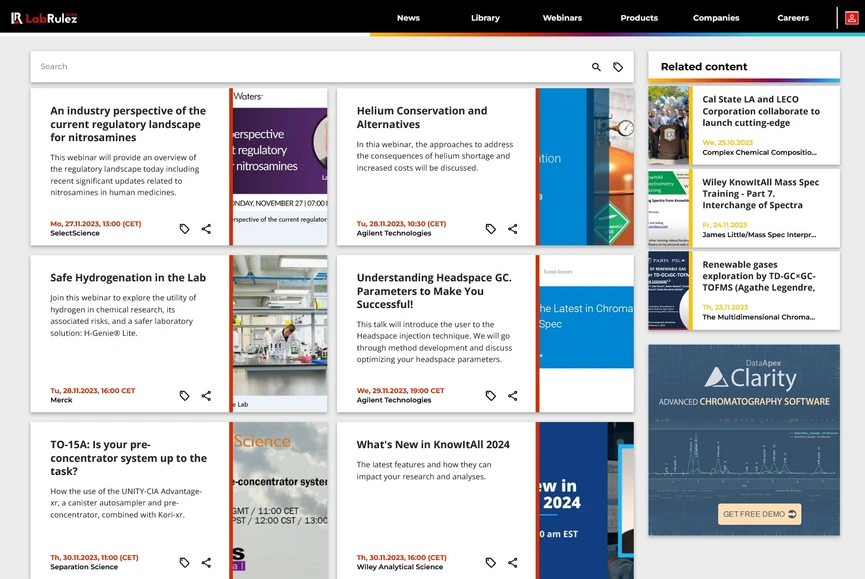Image resolution: width=865 pixels, height=579 pixels.
Task: Click the helium tank webinar thumbnail
Action: click(x=586, y=167)
